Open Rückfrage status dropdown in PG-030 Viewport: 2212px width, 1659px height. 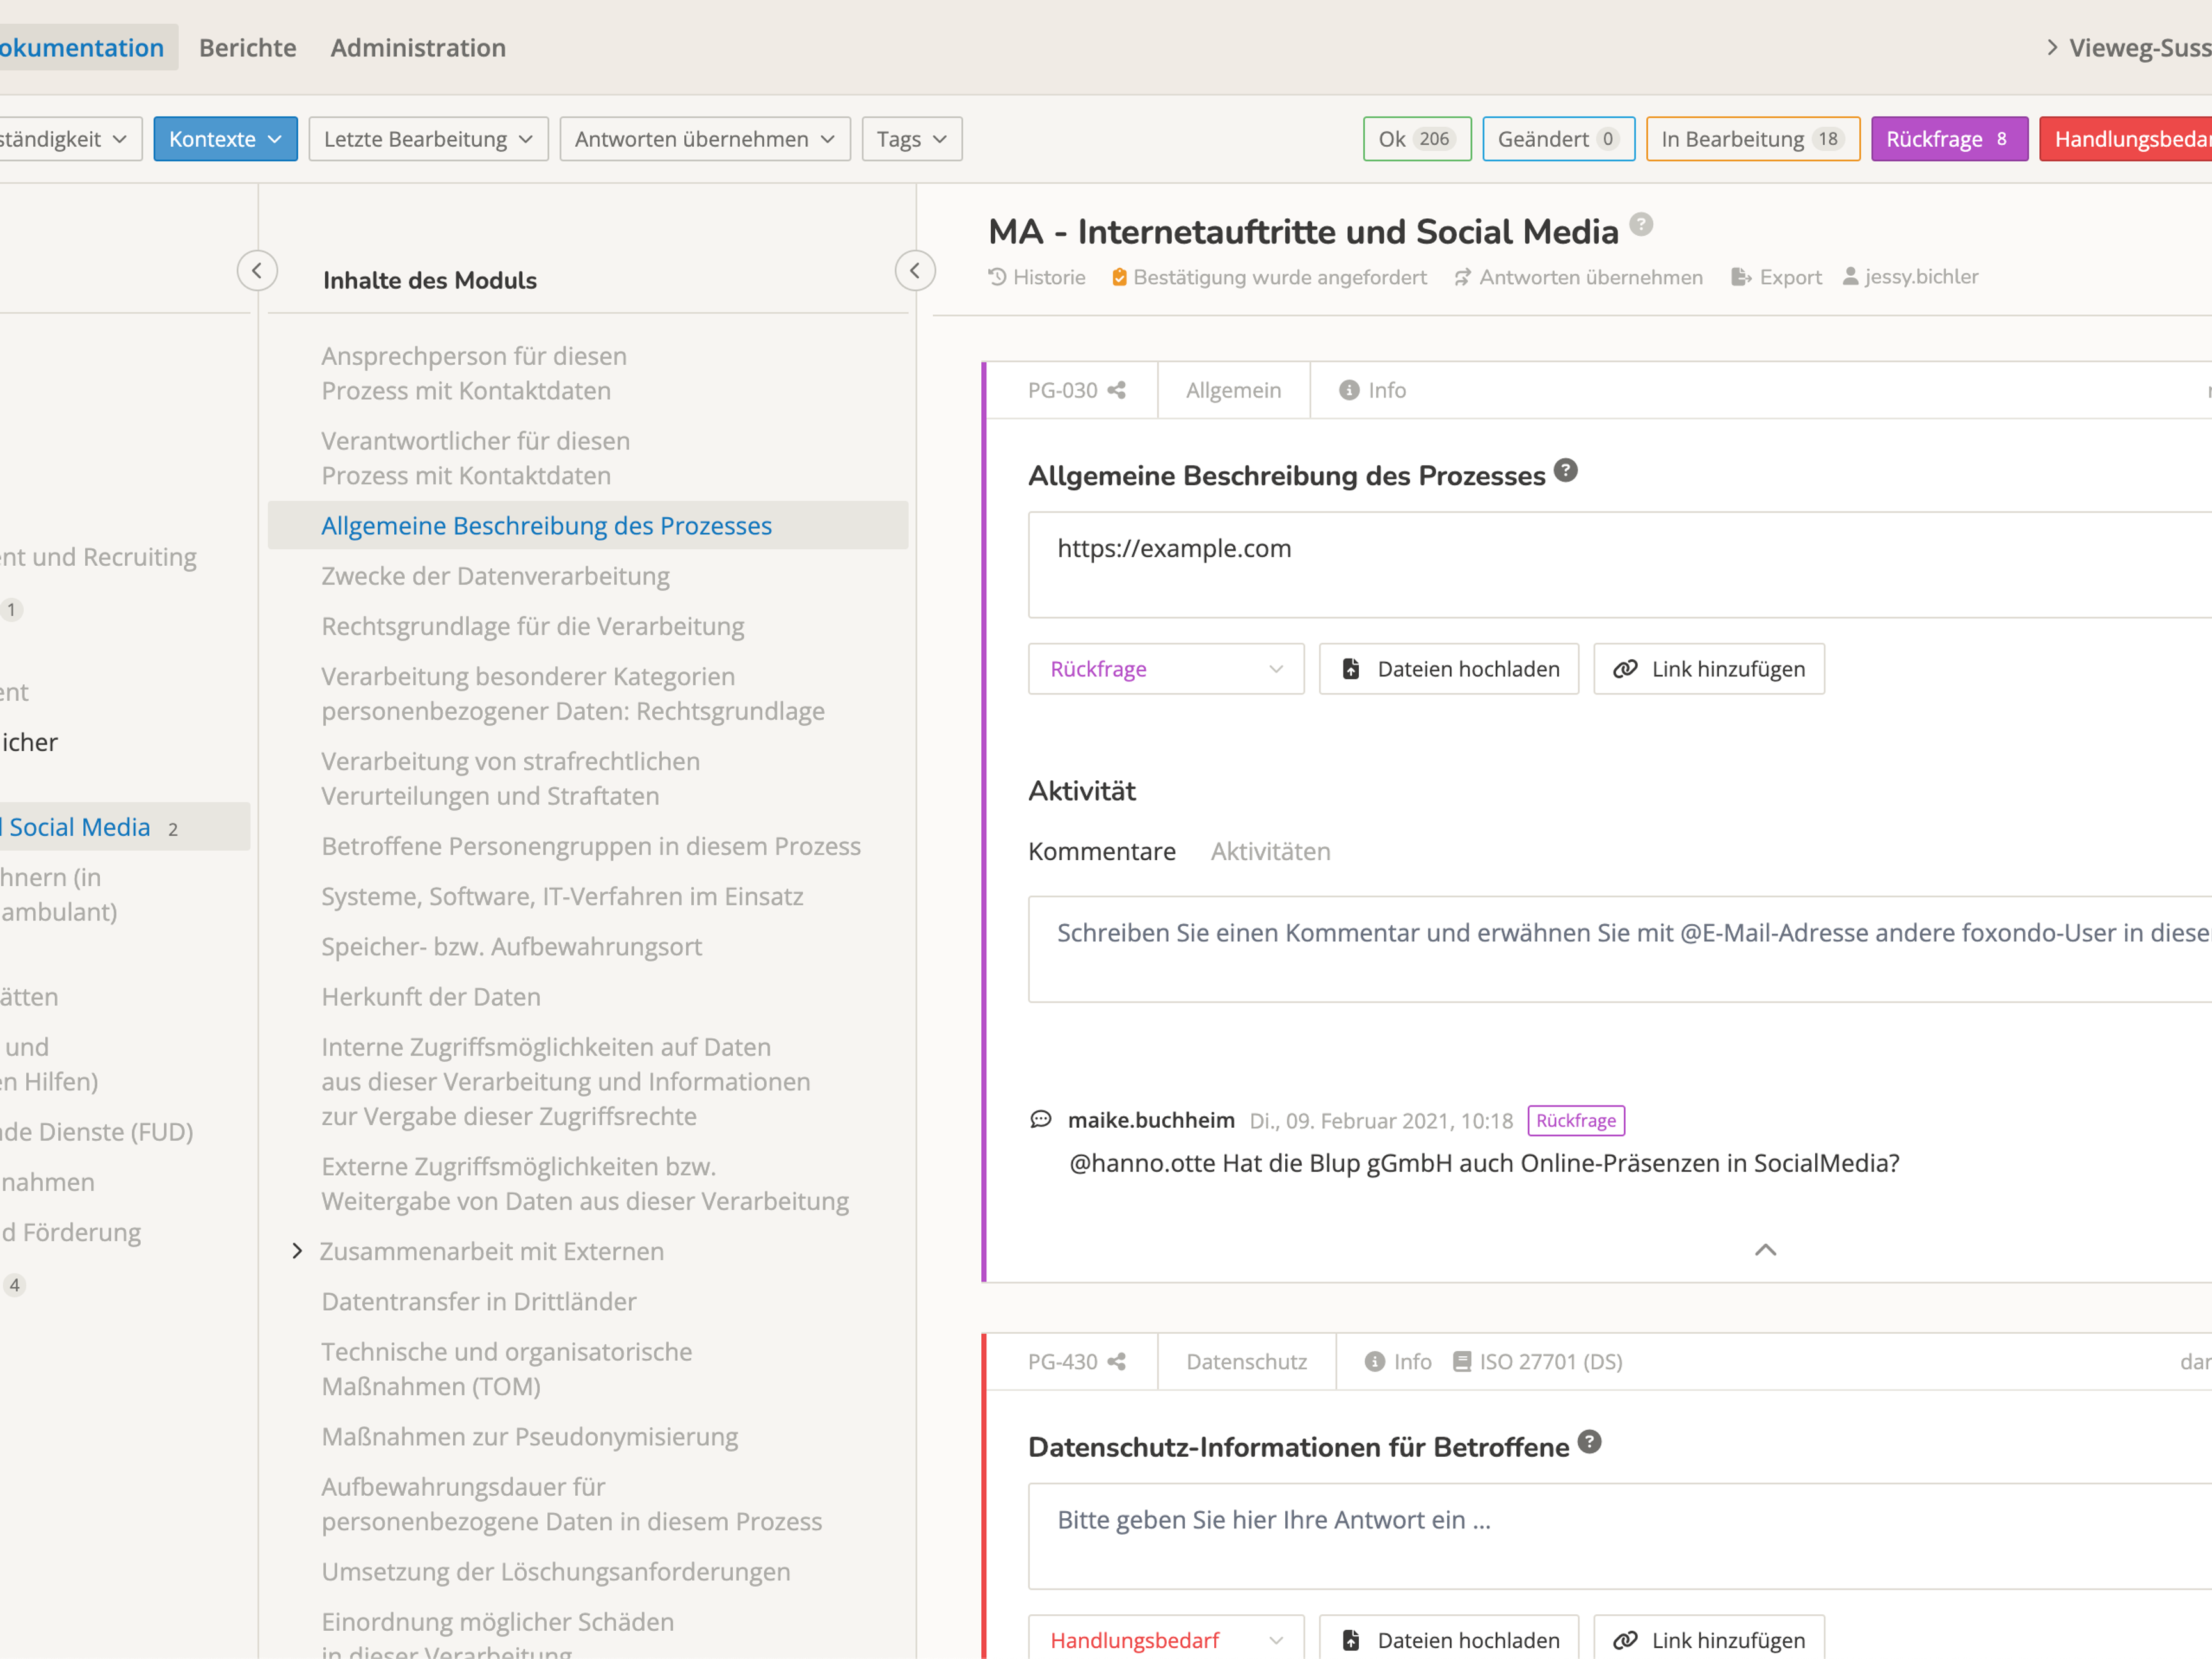1166,669
